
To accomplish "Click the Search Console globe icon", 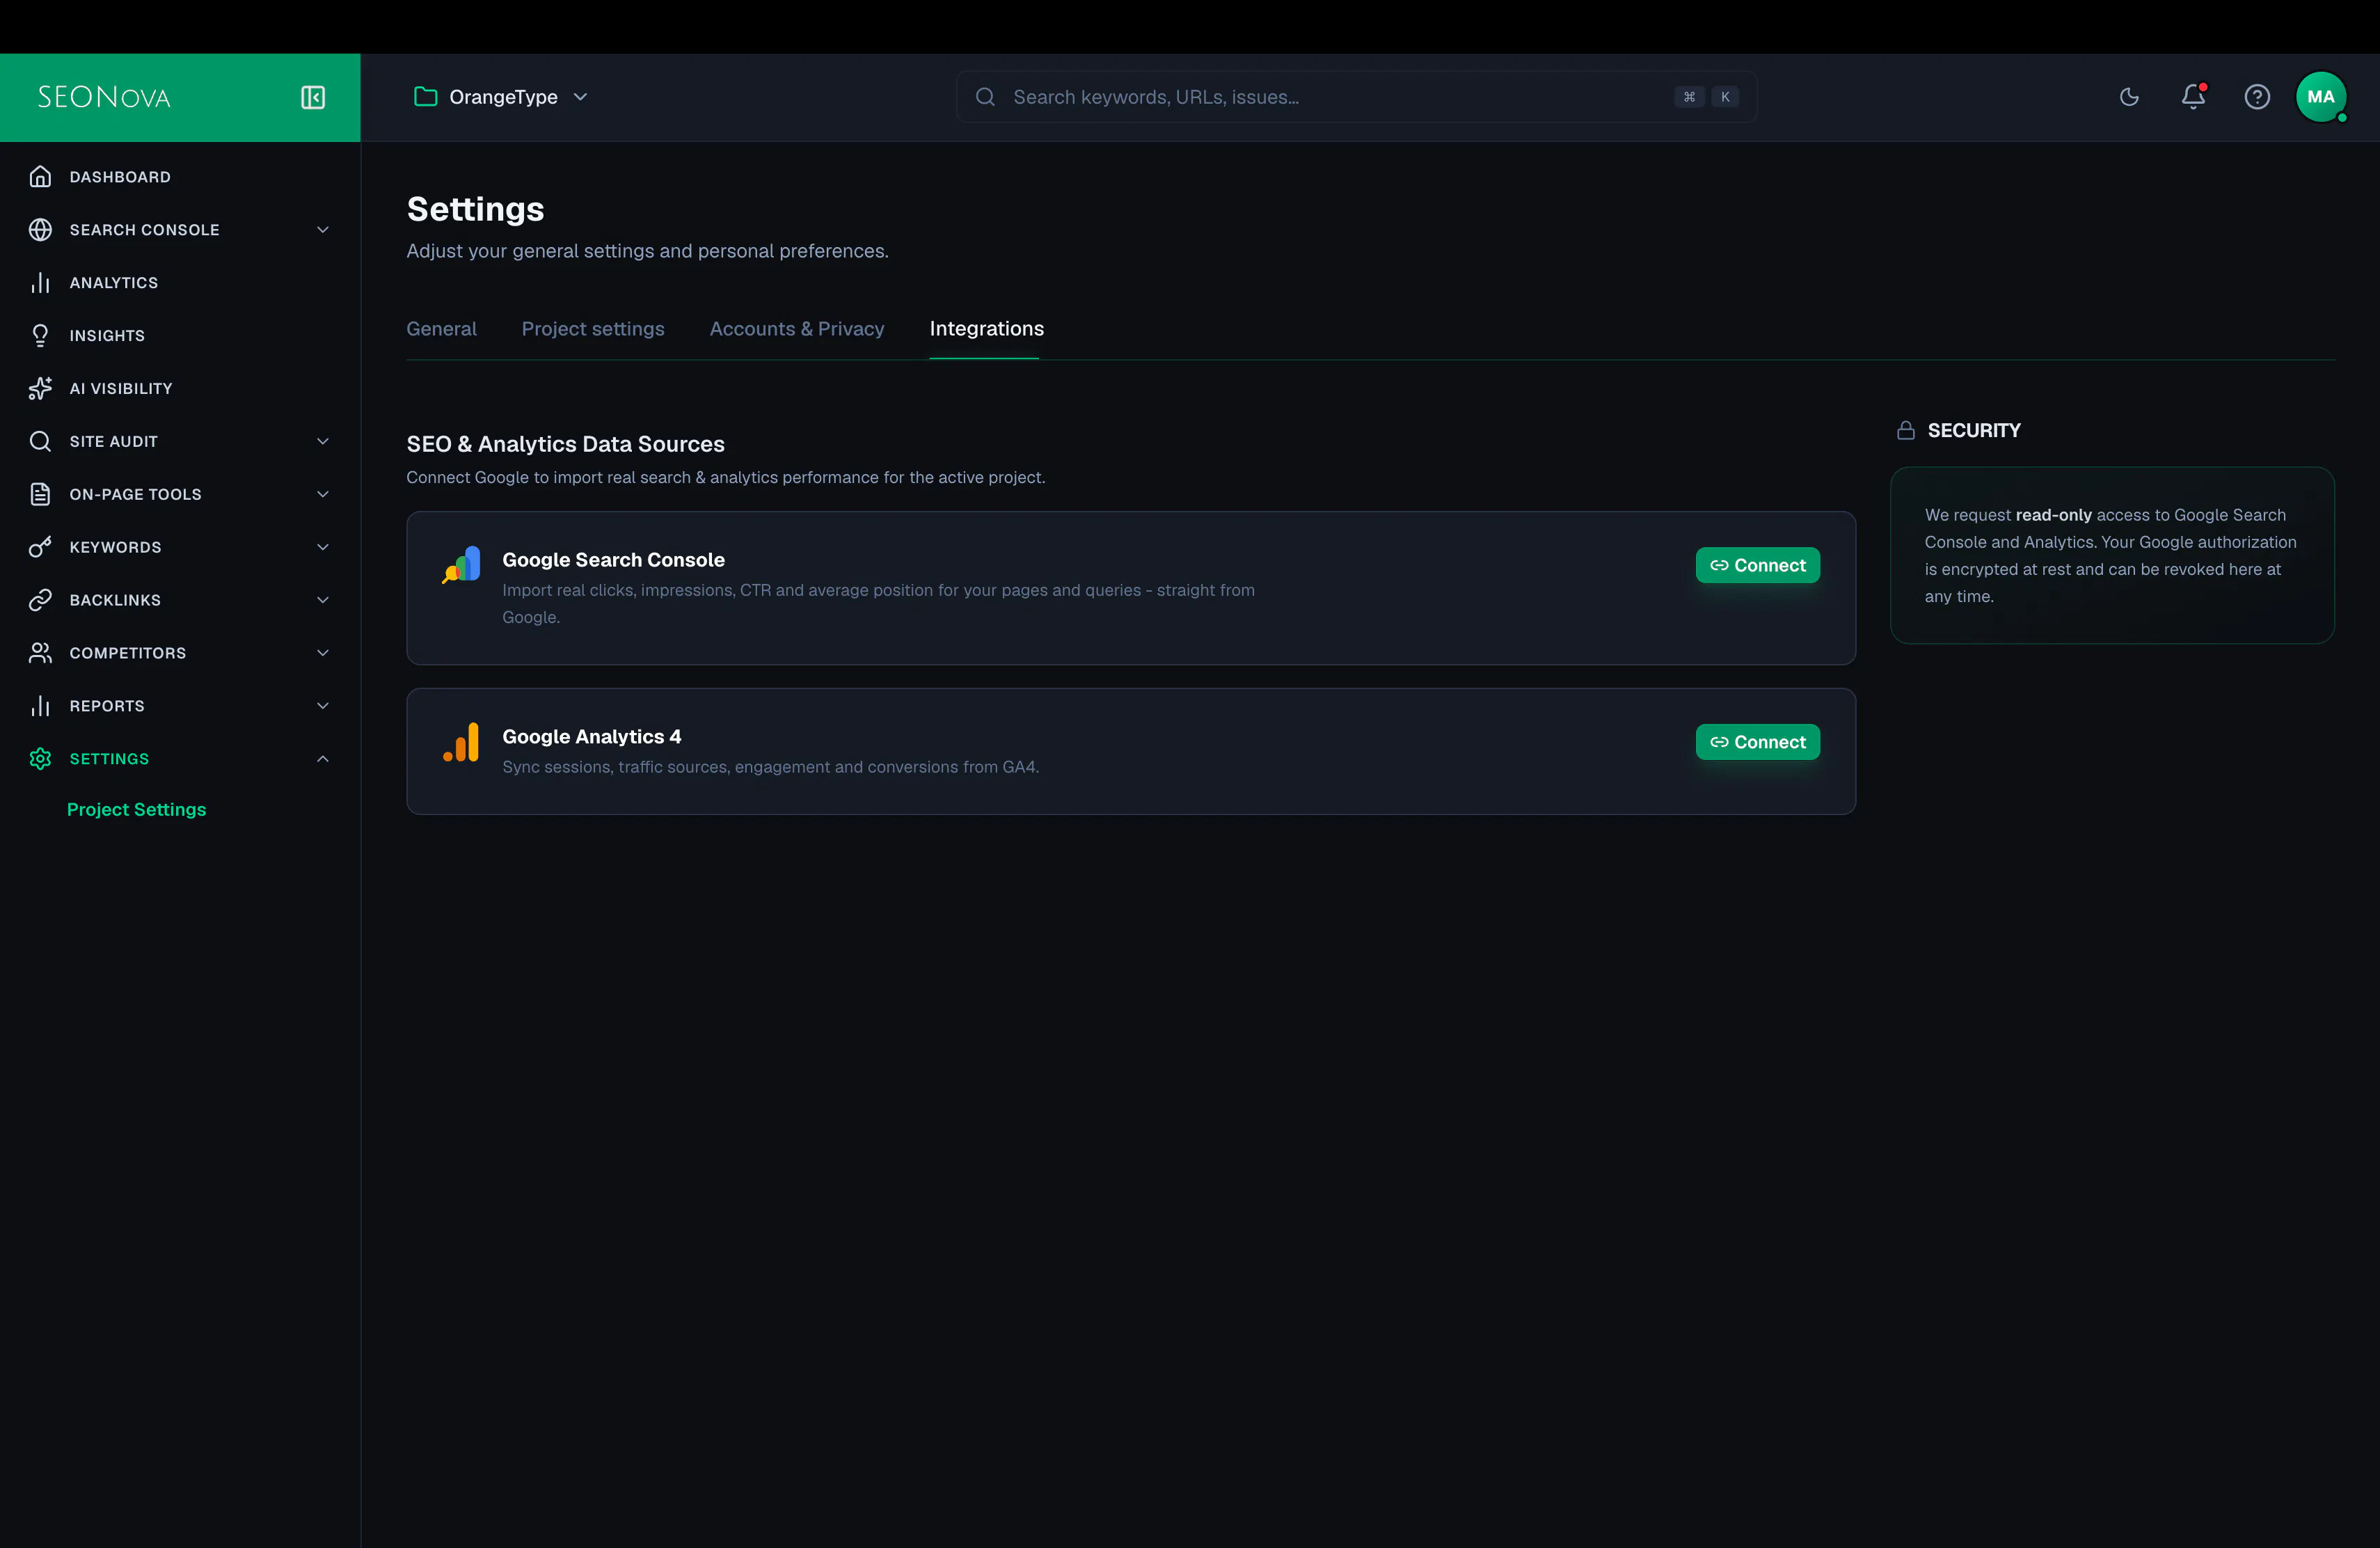I will (40, 230).
